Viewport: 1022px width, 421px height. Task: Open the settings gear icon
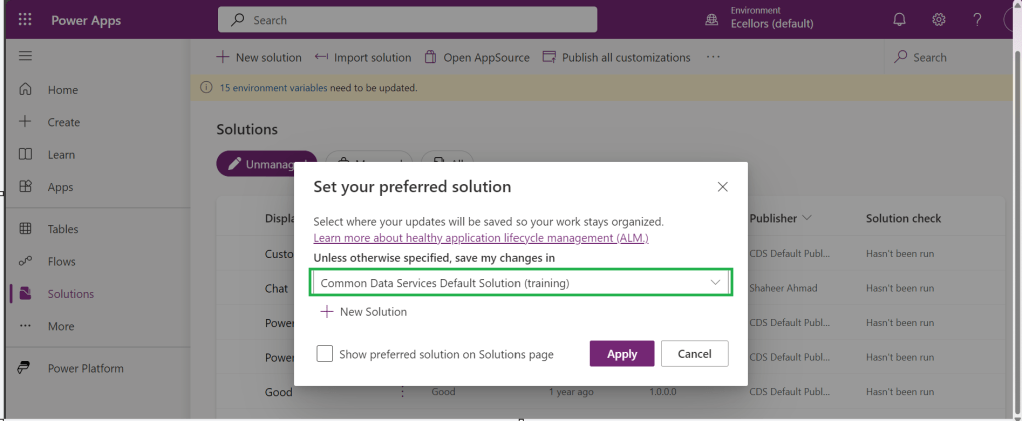click(939, 19)
